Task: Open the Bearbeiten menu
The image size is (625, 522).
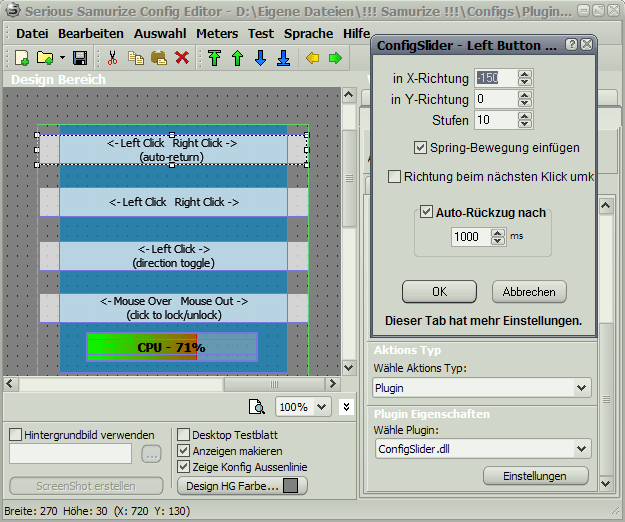Action: (91, 33)
